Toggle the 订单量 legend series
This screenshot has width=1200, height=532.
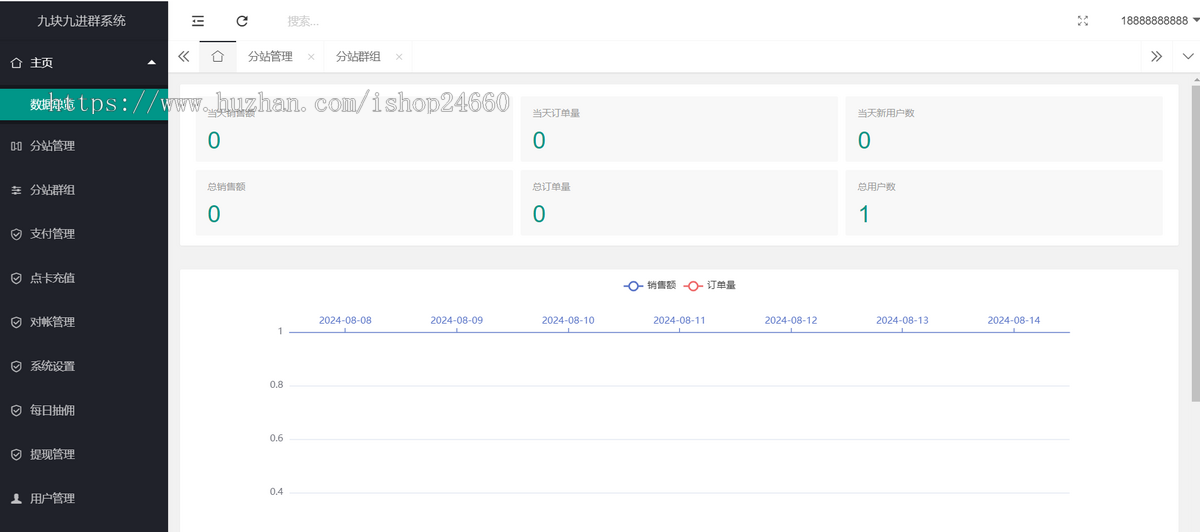point(709,285)
